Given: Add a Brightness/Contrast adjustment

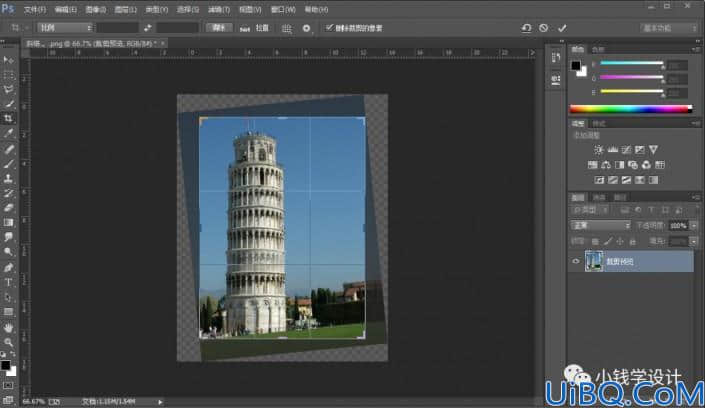Looking at the screenshot, I should tap(598, 150).
